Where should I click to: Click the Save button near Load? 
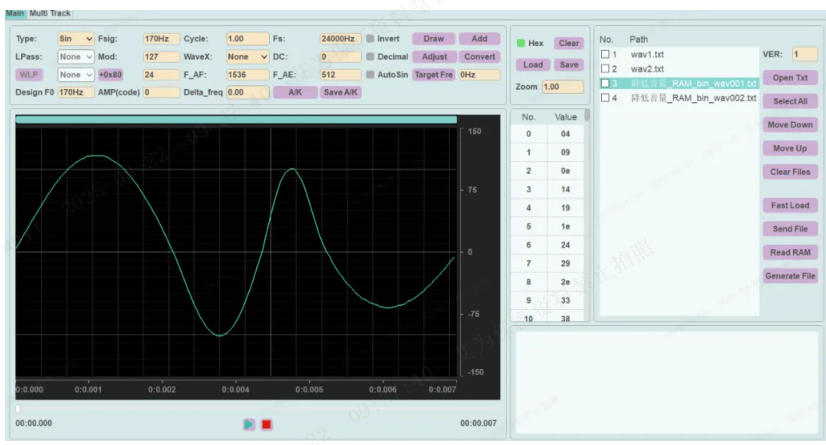tap(568, 65)
